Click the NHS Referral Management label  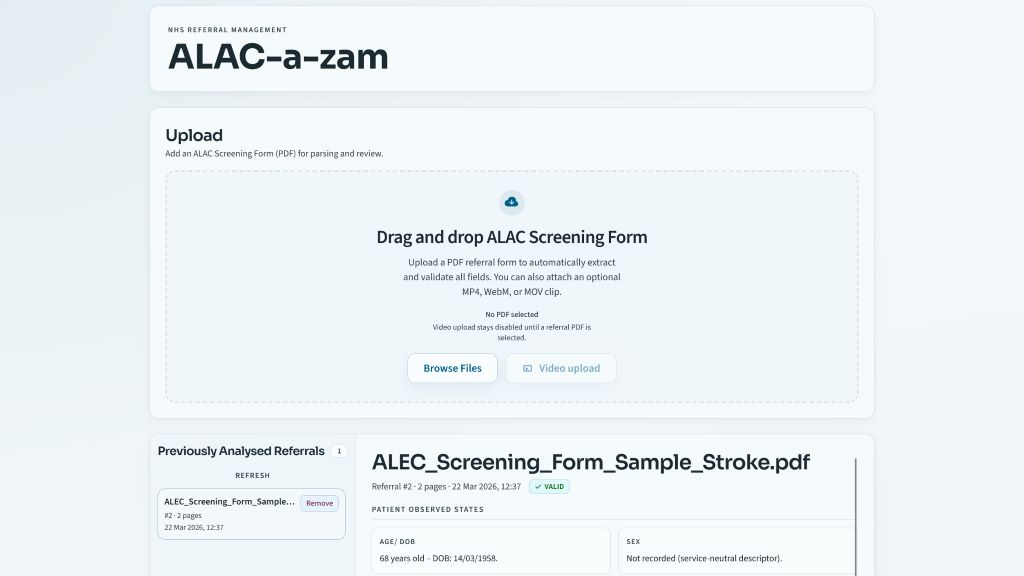(x=227, y=30)
